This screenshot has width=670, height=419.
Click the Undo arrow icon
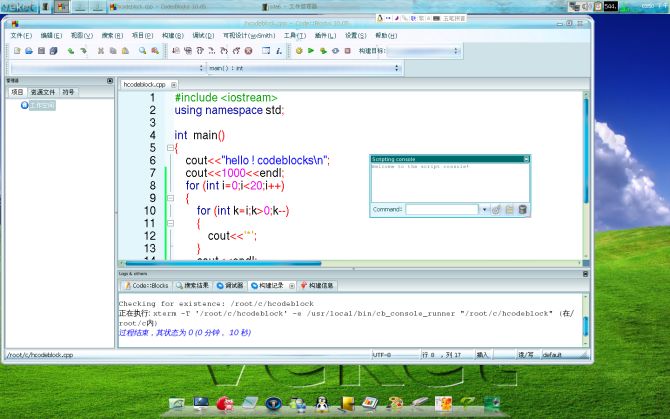pos(71,51)
